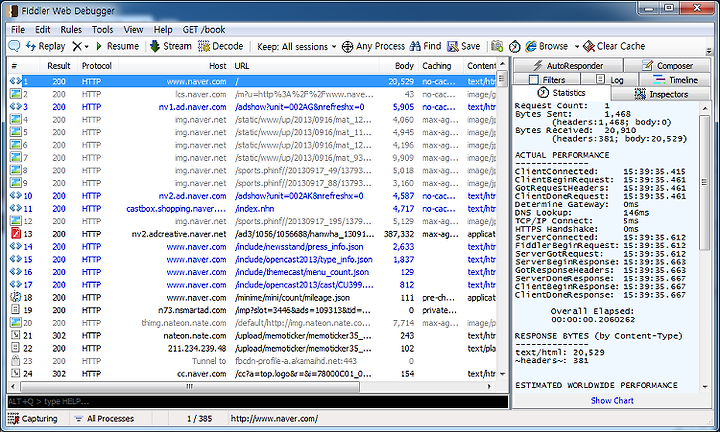The image size is (720, 432).
Task: Click in the QuickExec command box
Action: coord(258,401)
